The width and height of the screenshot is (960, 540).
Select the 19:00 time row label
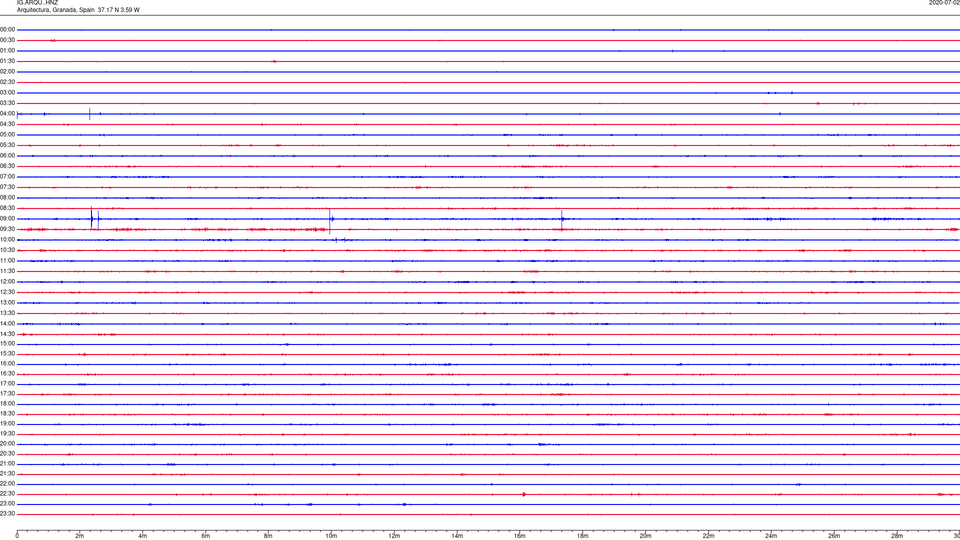7,424
